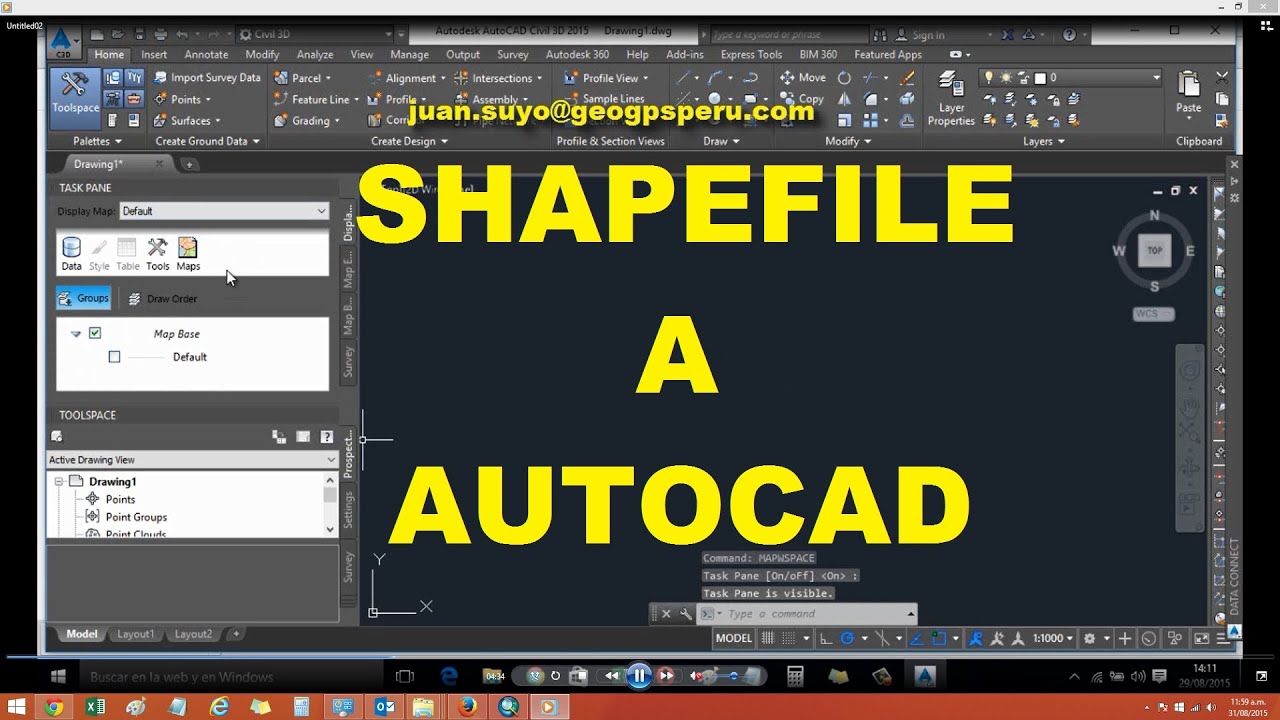Open the Alignment dropdown

[x=407, y=78]
